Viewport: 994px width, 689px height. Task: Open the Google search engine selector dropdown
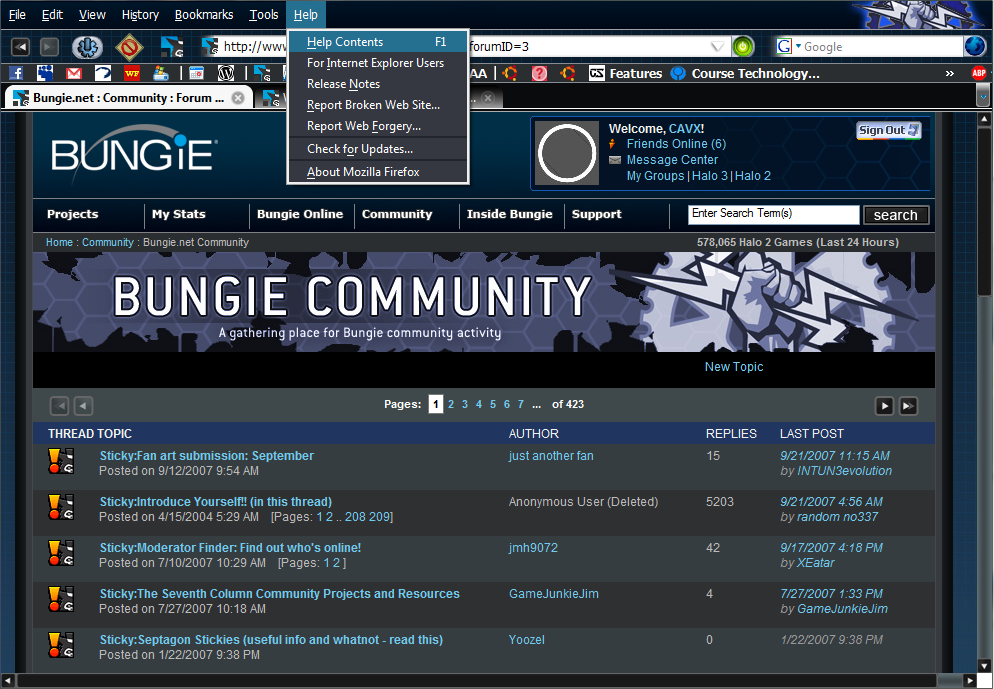(790, 47)
